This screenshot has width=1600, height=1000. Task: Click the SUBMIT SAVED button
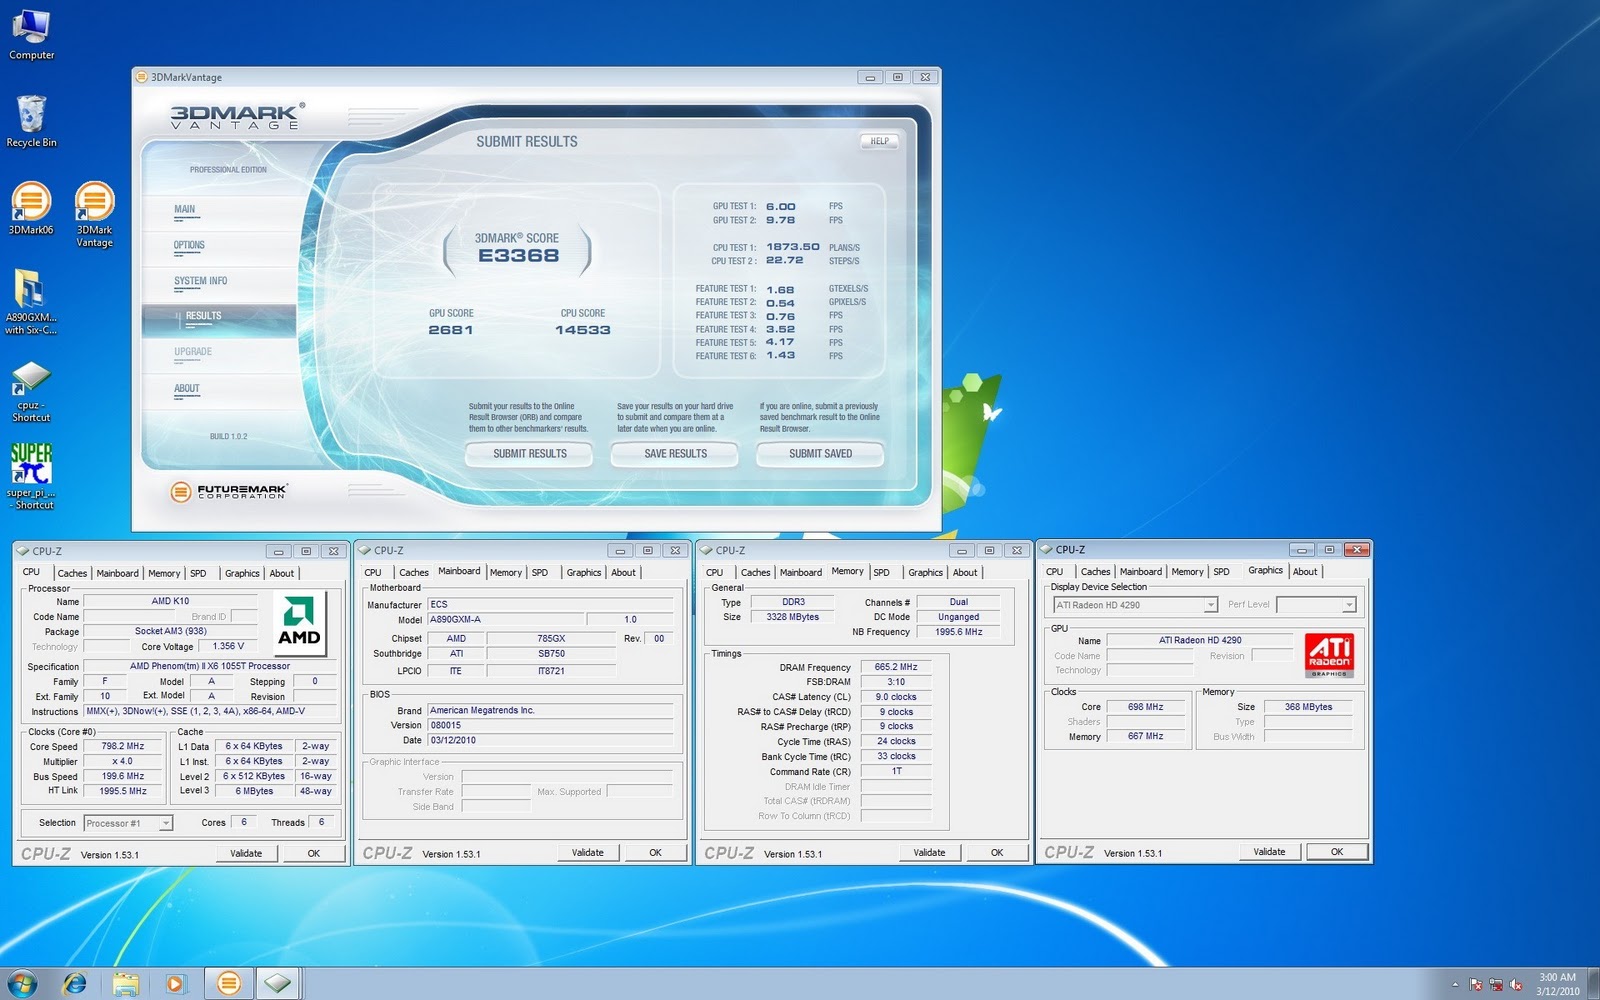point(820,454)
